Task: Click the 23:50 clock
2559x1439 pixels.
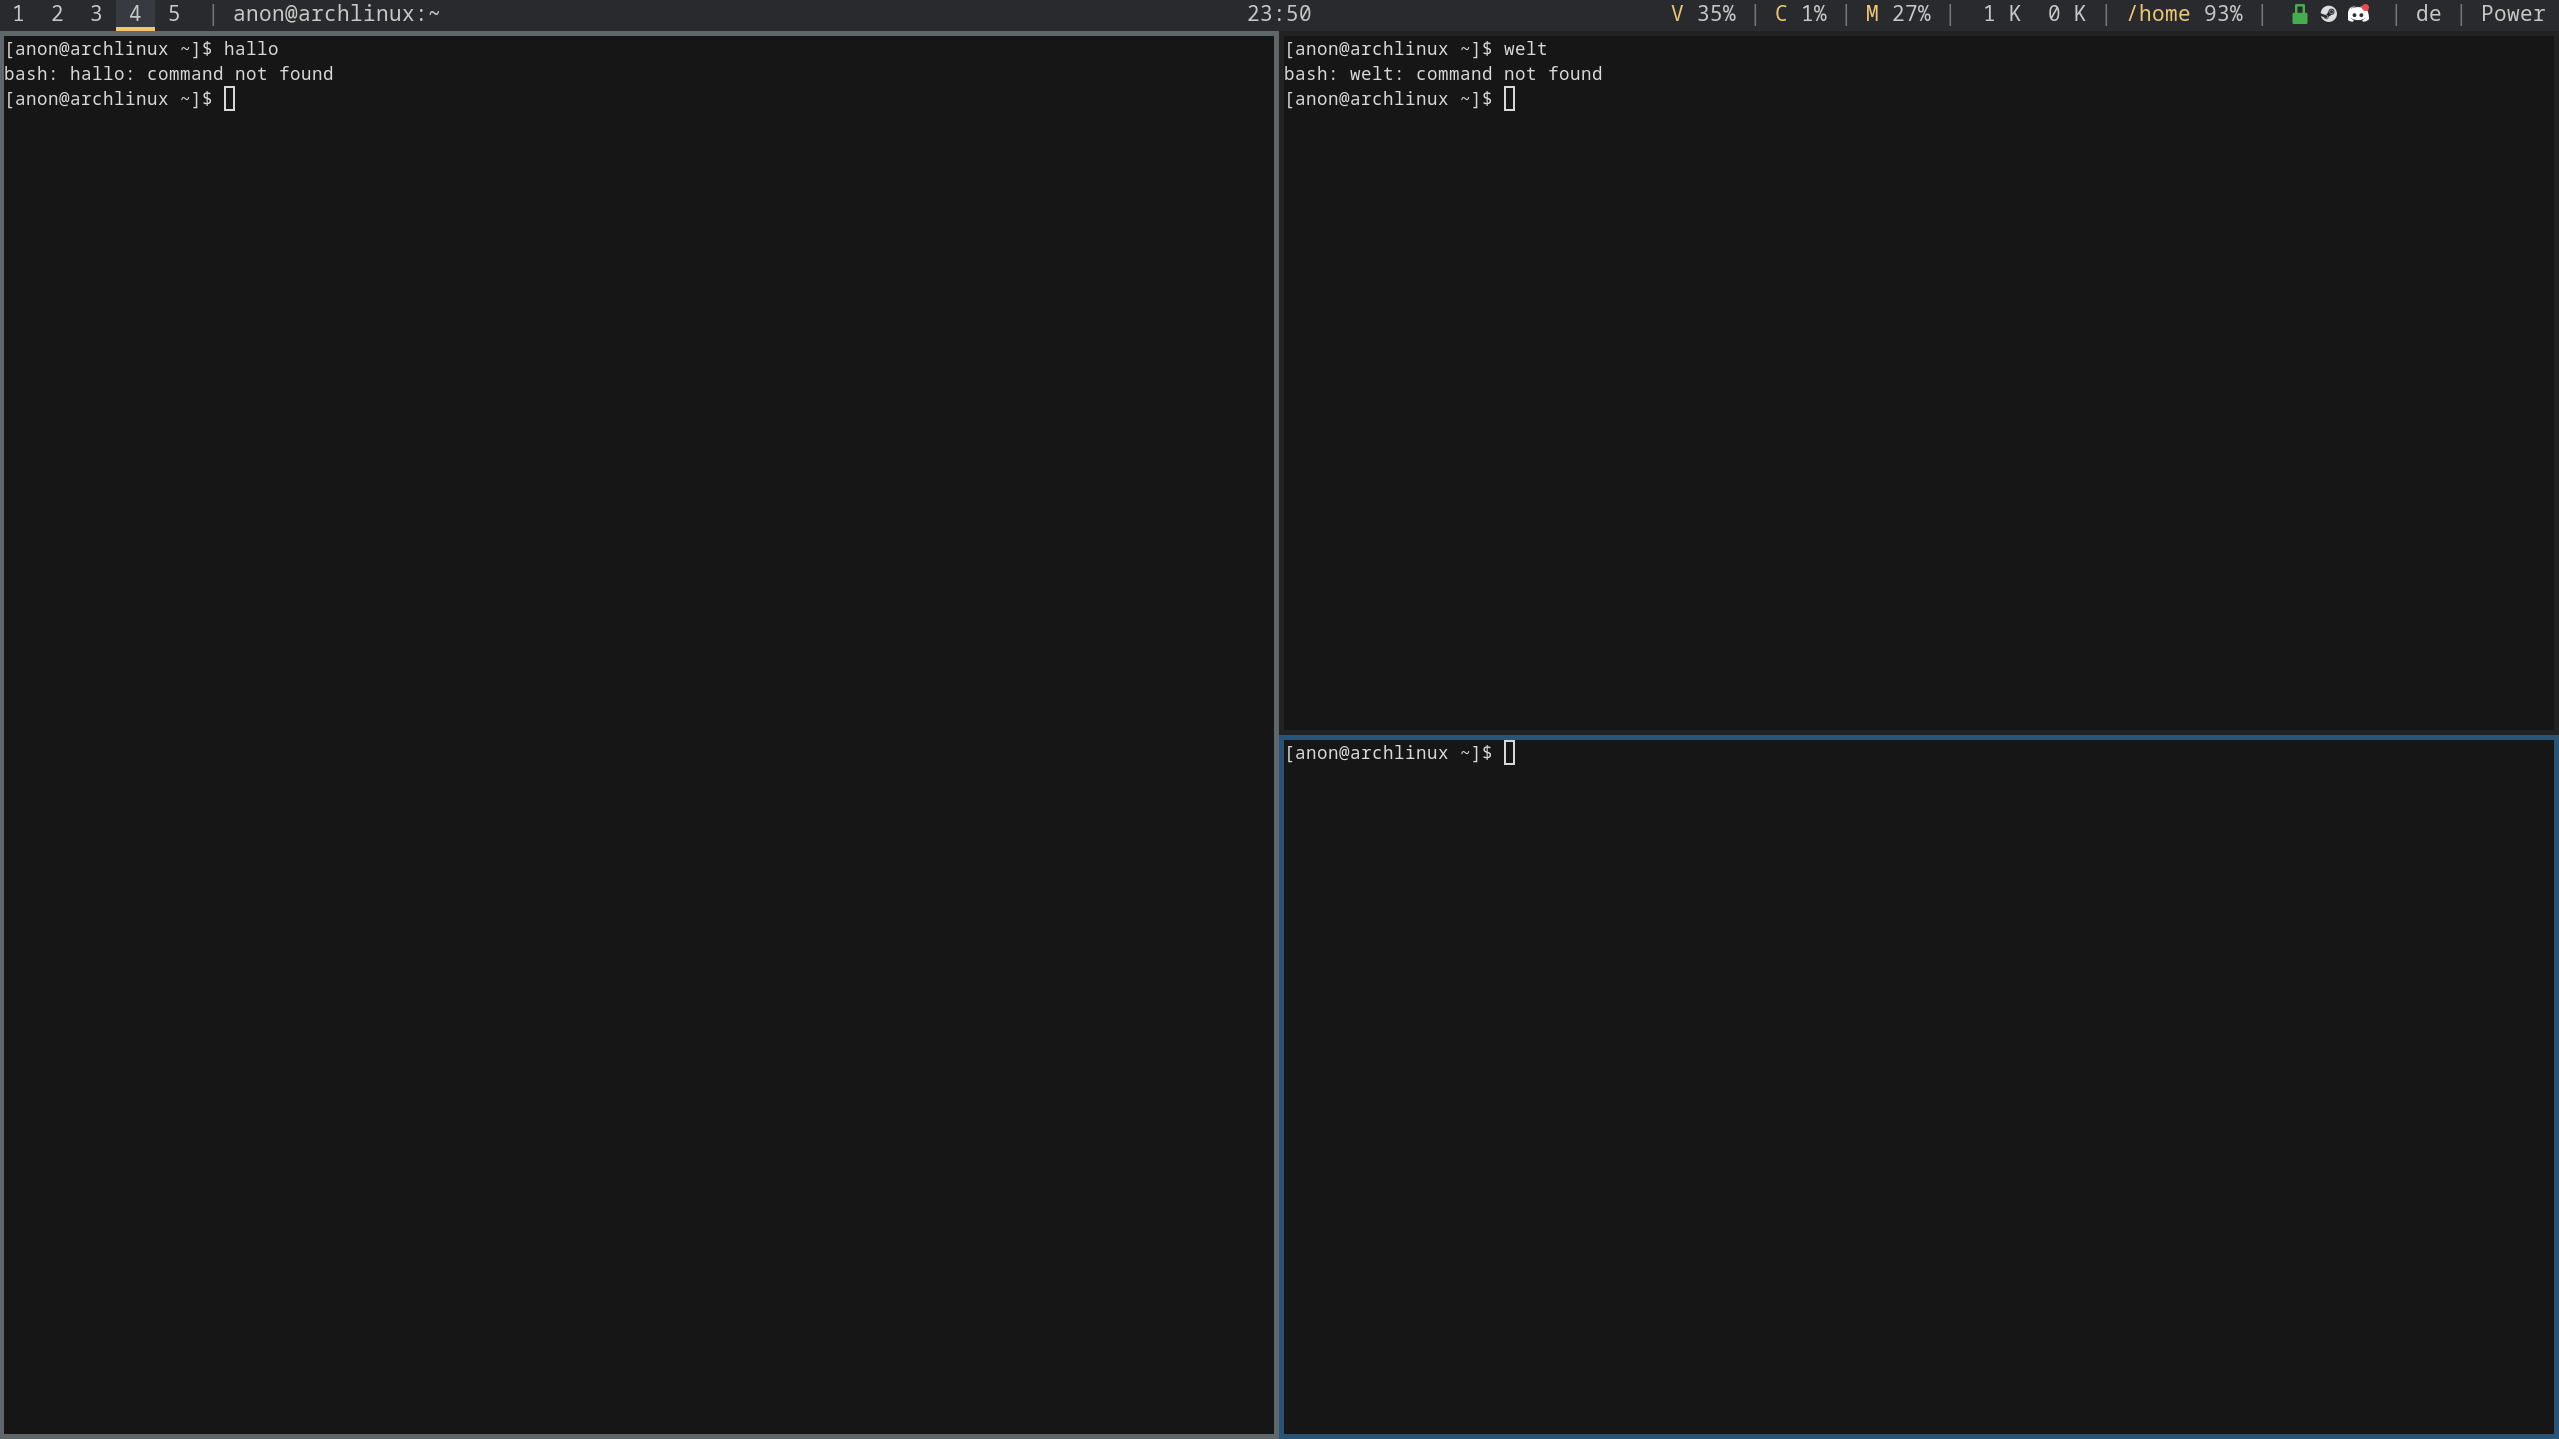Action: pos(1278,14)
